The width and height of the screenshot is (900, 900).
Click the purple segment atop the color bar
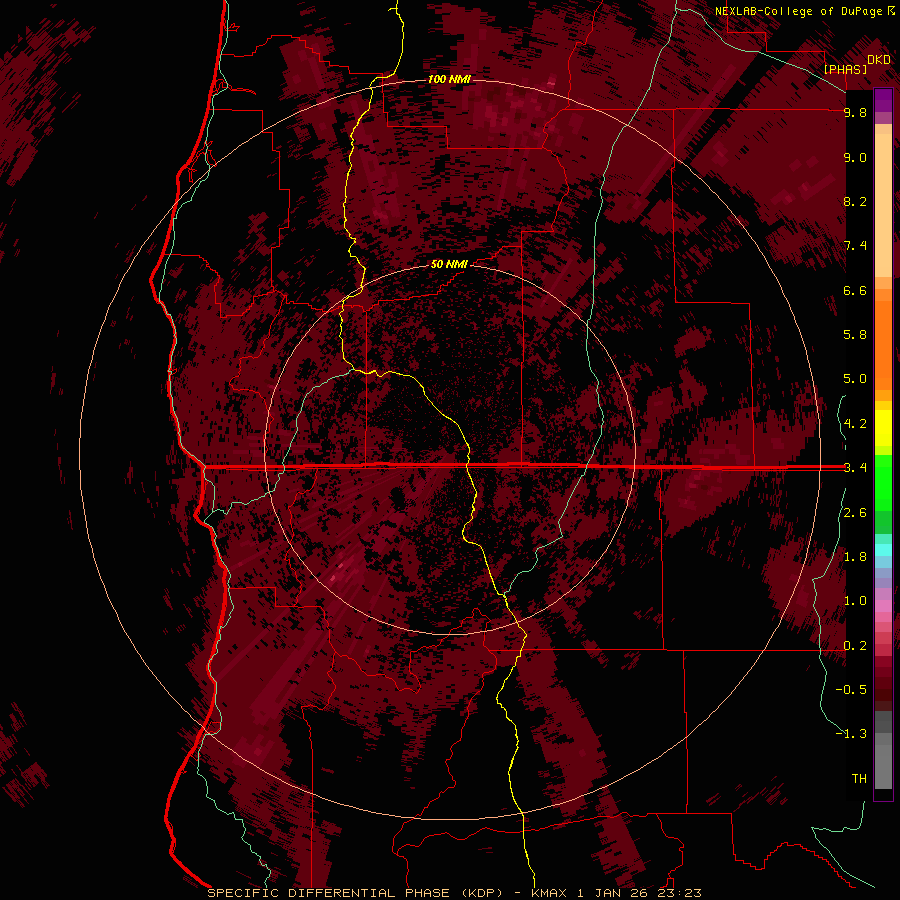click(883, 100)
